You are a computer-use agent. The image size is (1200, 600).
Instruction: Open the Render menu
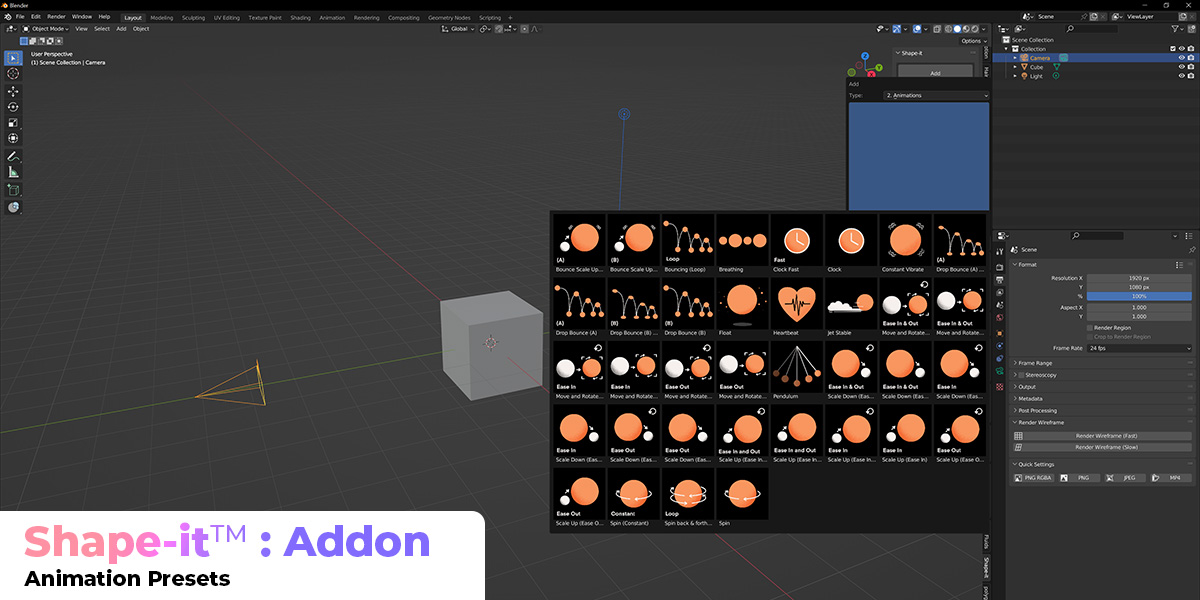point(56,17)
